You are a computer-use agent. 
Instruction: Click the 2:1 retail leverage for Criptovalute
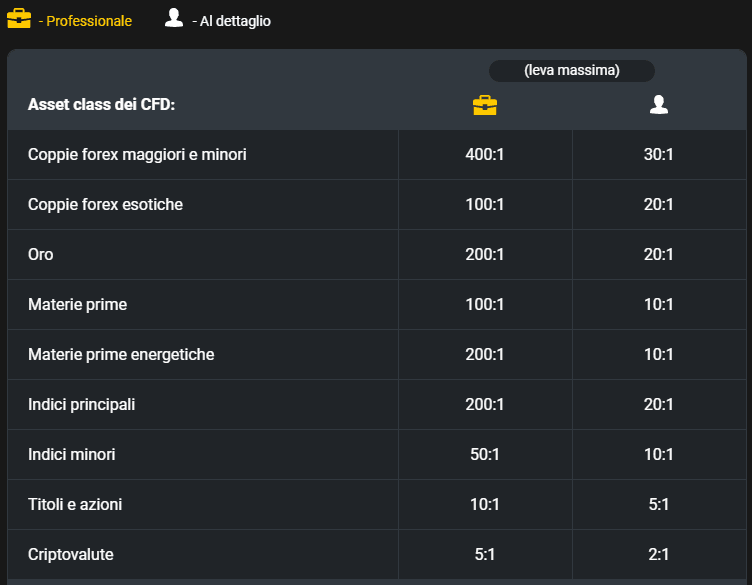click(658, 555)
